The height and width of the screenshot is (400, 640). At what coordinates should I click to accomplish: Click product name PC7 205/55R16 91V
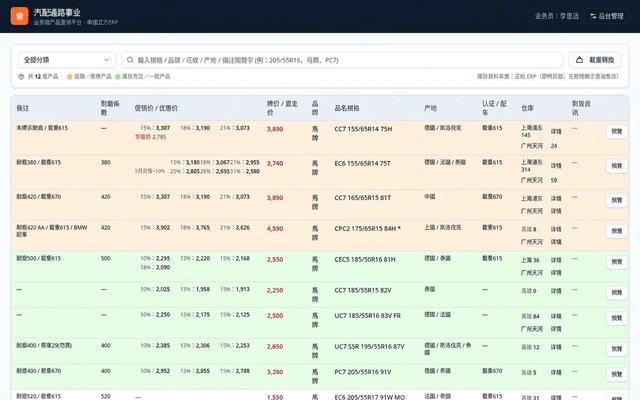coord(363,372)
